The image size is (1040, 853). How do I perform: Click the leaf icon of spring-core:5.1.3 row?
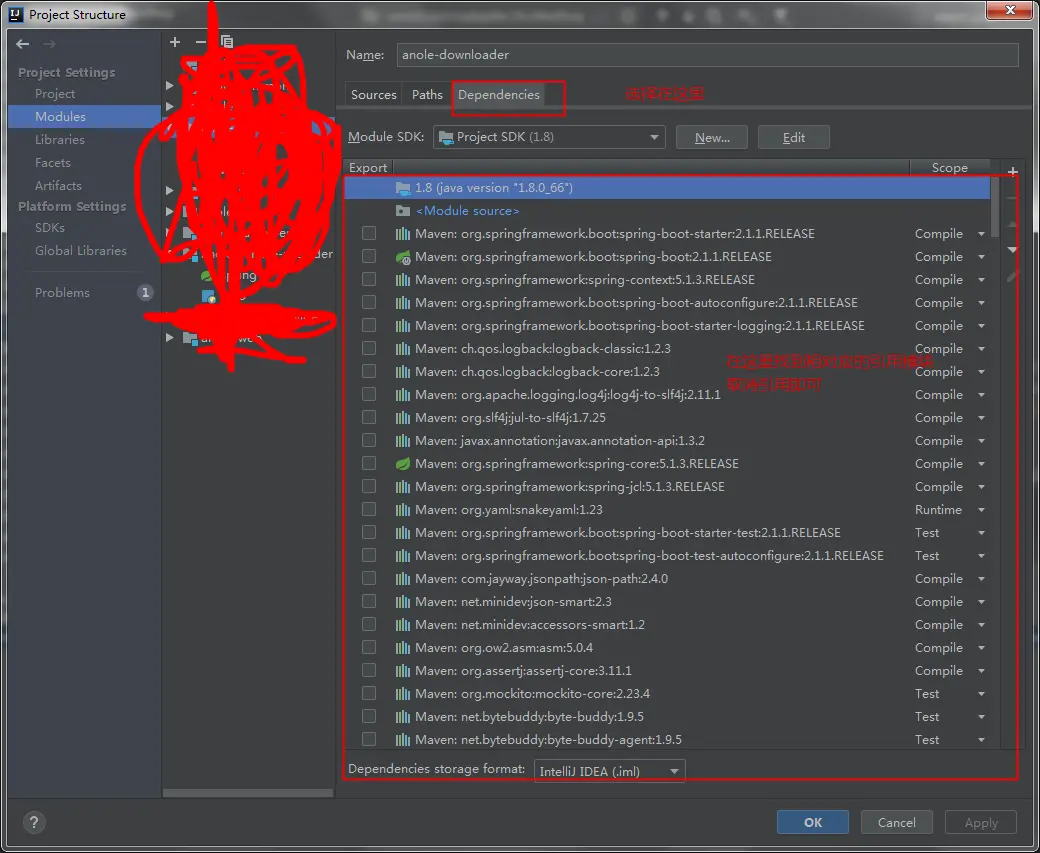(403, 464)
